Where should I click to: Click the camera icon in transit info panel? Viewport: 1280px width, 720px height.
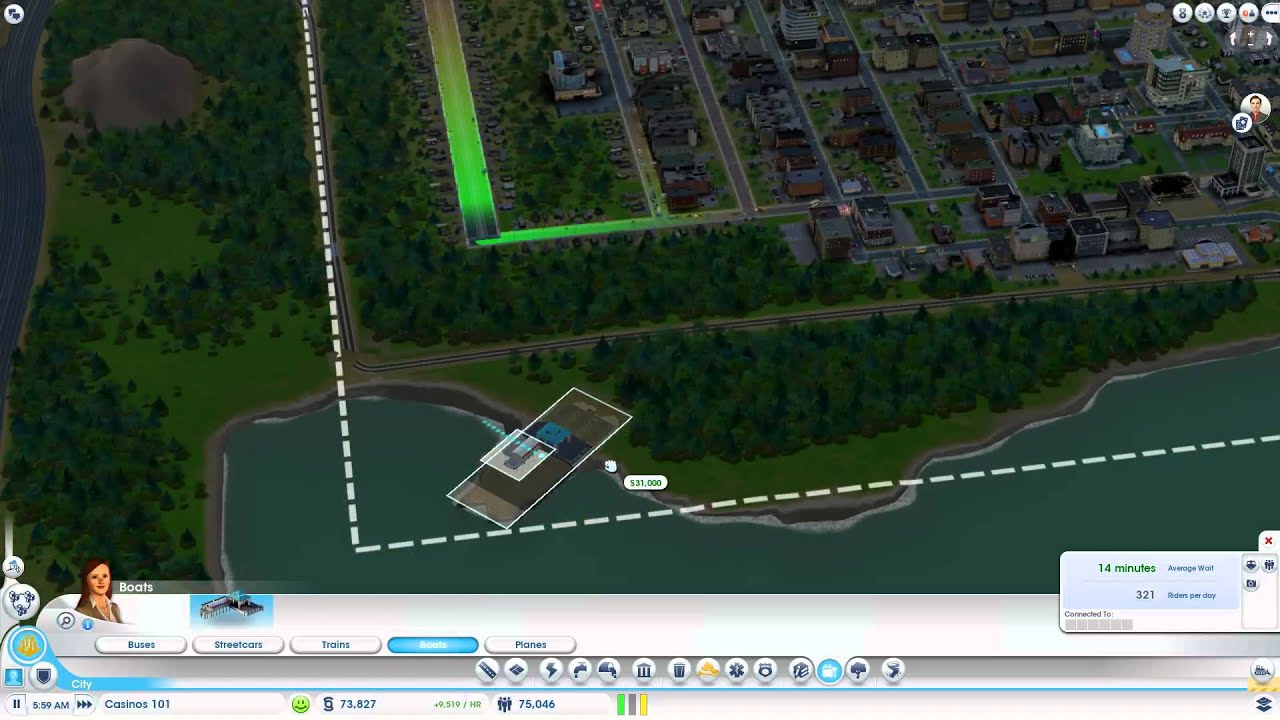pyautogui.click(x=1251, y=584)
